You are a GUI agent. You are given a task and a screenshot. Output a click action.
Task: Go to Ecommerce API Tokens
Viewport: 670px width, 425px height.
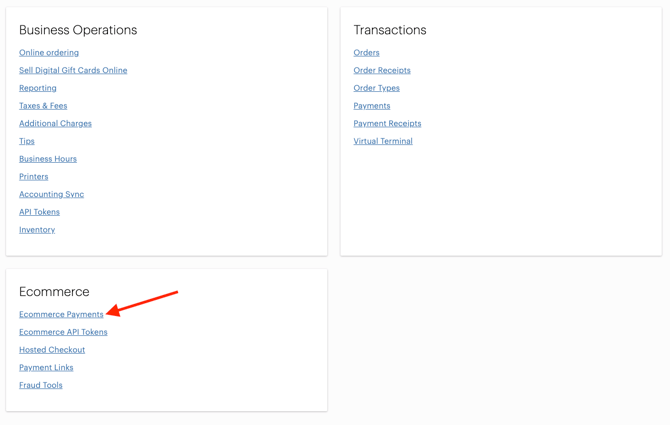[63, 332]
